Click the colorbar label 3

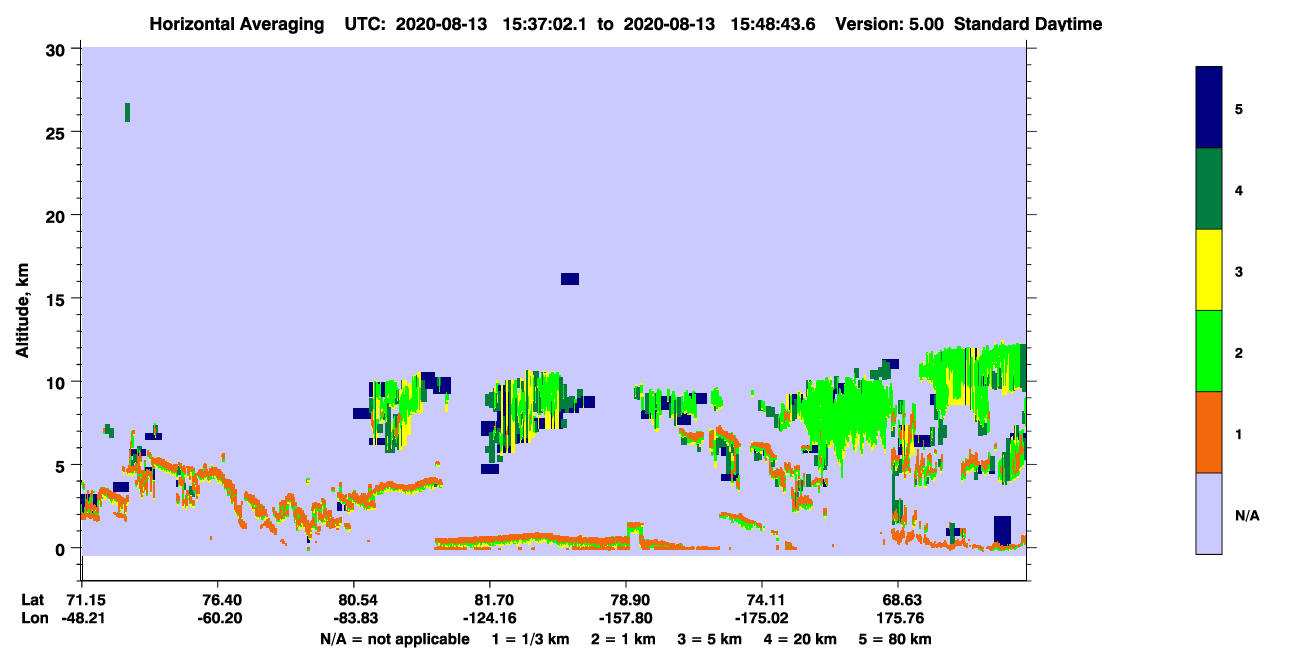[1239, 271]
